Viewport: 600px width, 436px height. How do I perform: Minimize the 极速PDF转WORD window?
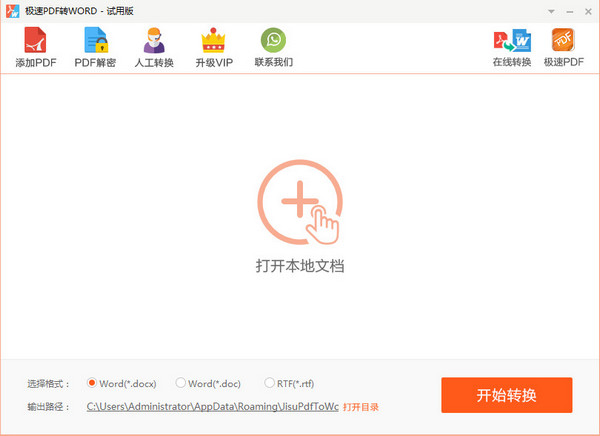tap(570, 12)
